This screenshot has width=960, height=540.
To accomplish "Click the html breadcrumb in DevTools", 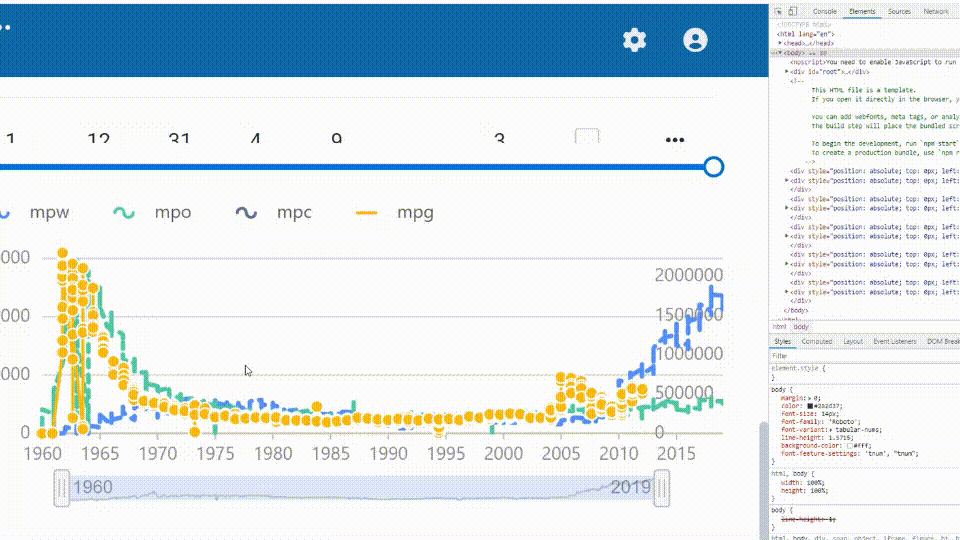I will [x=779, y=327].
